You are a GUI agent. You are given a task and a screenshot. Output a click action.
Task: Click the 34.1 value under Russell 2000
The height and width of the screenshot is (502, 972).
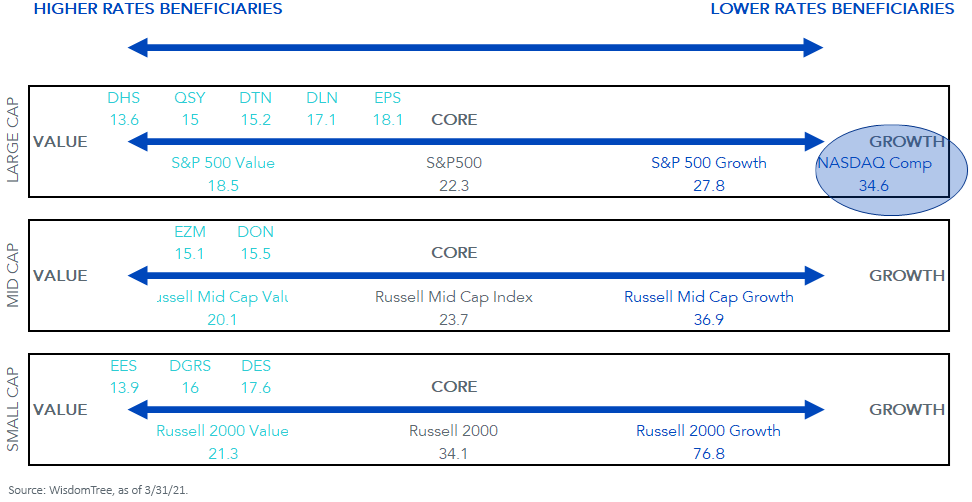pyautogui.click(x=453, y=454)
